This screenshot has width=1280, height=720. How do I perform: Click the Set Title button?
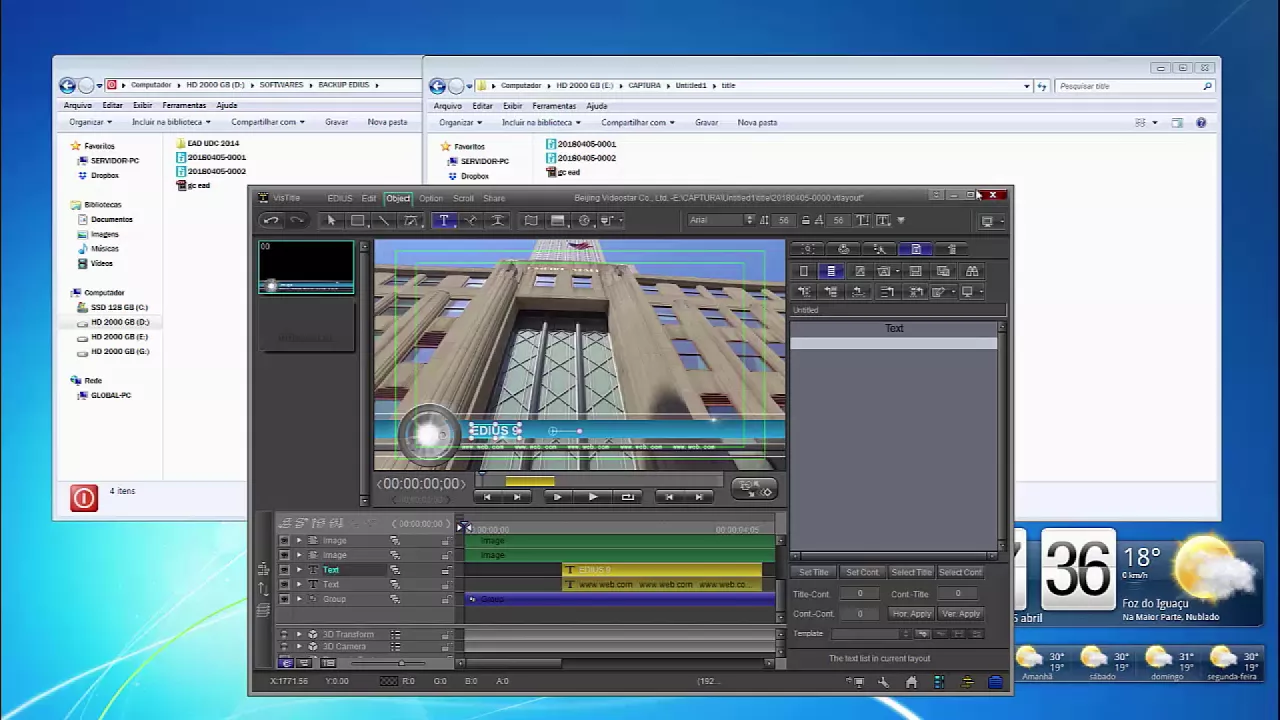[814, 572]
